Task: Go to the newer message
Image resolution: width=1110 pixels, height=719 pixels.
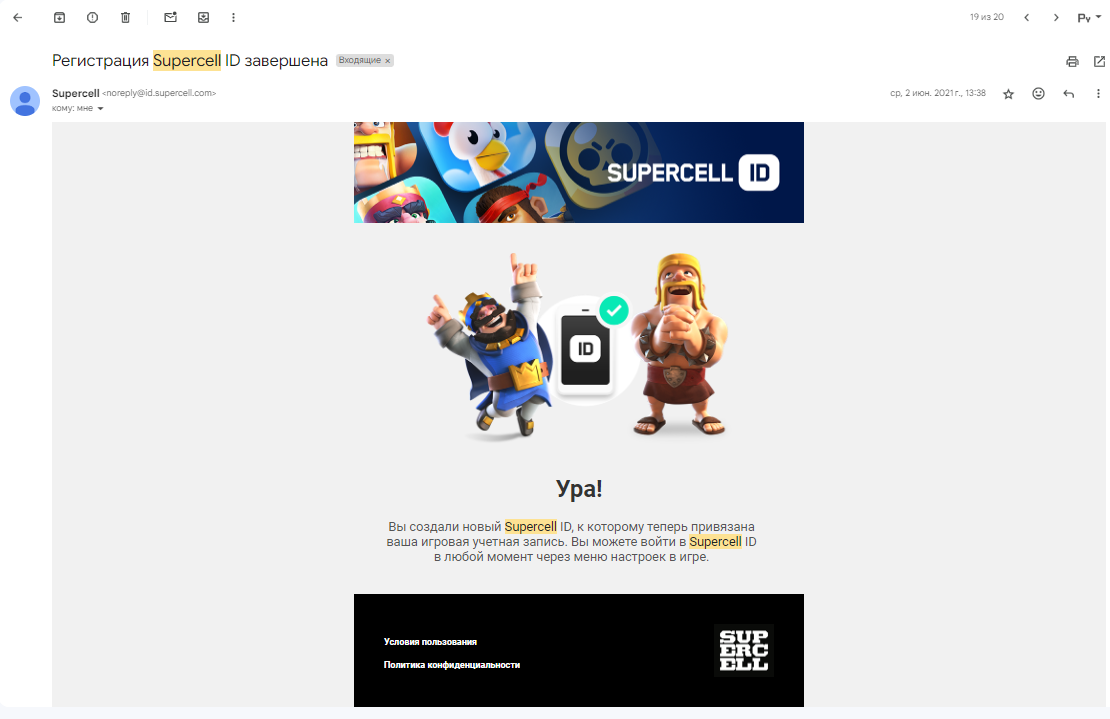Action: click(1026, 18)
